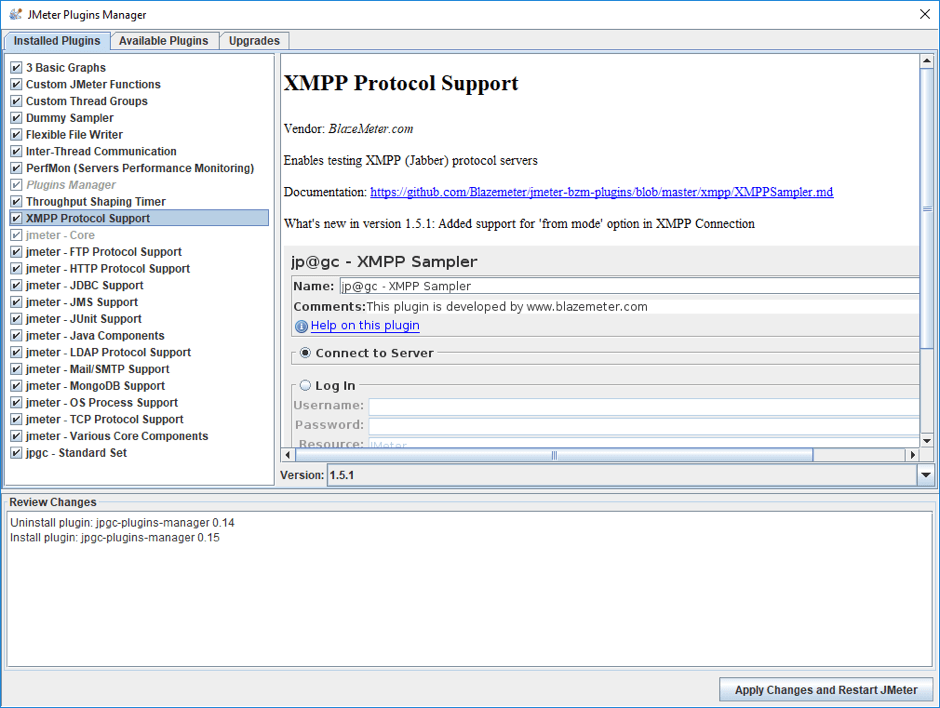Click the XMPP Protocol Support heading
This screenshot has height=708, width=940.
click(400, 83)
